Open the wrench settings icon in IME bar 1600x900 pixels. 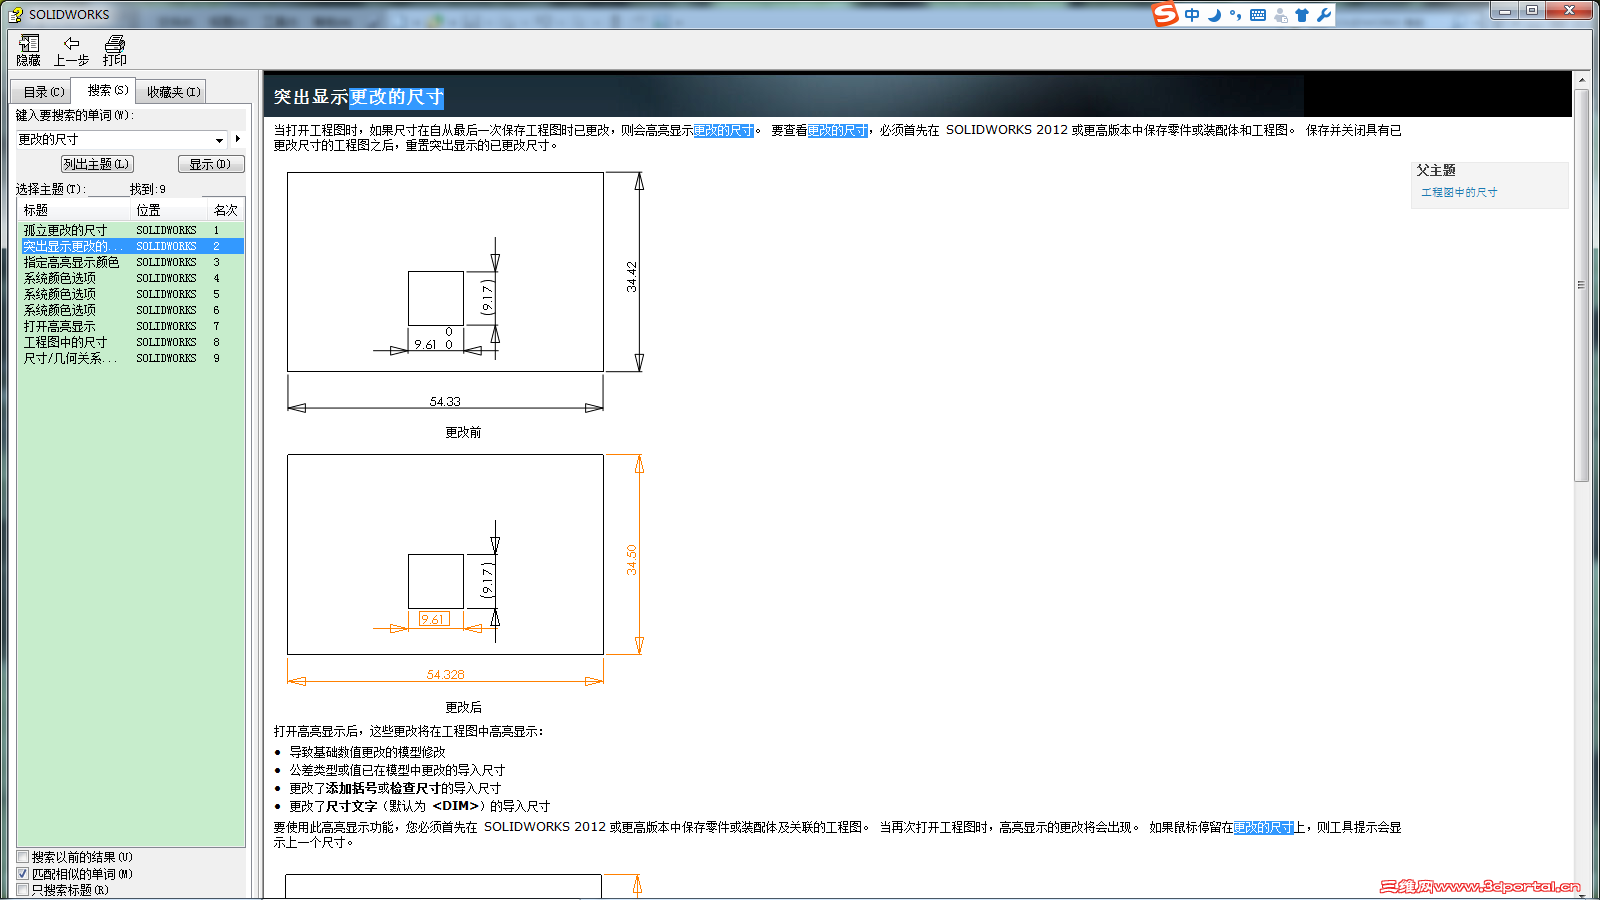point(1324,15)
